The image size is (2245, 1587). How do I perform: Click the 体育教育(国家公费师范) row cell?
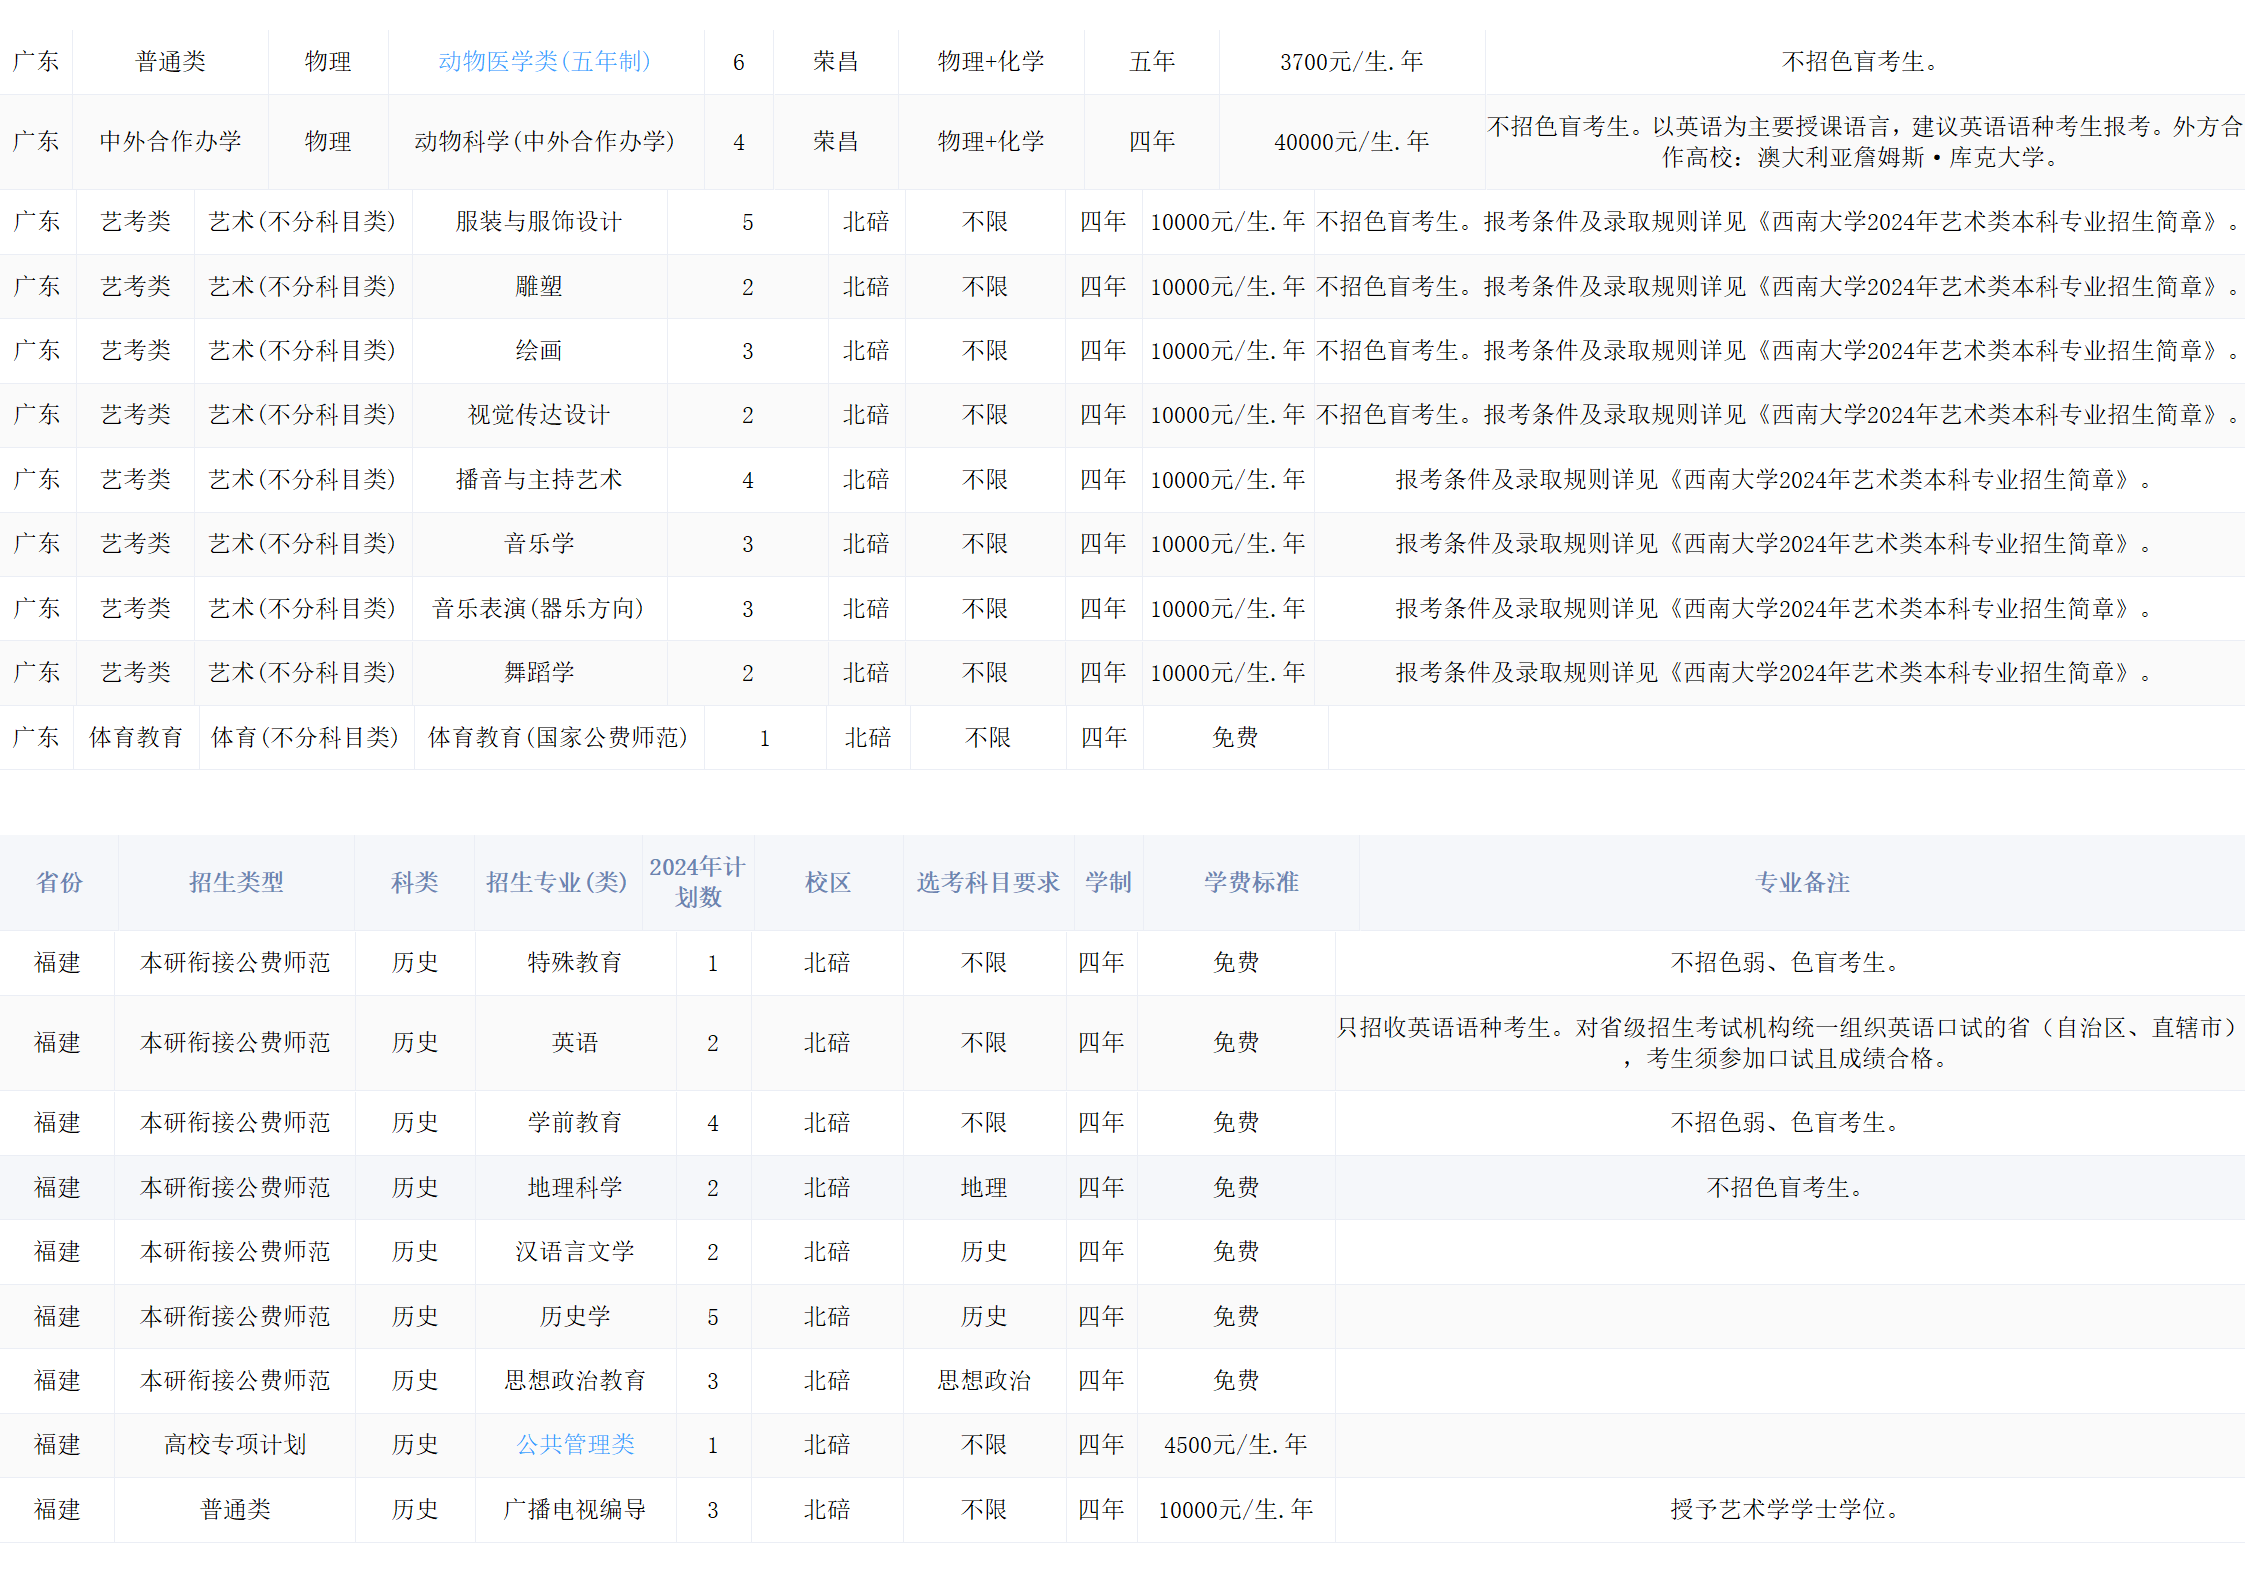click(557, 738)
